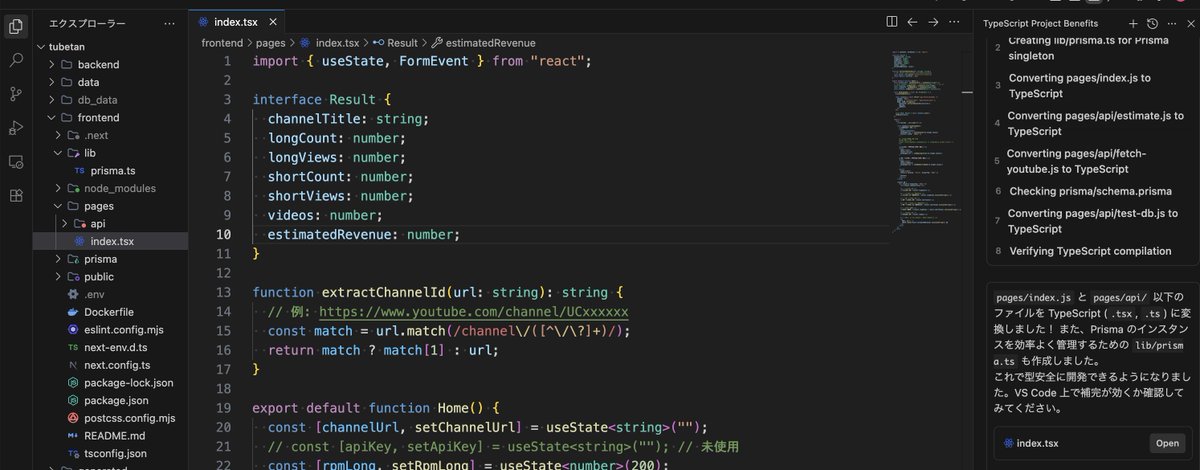Open the Source Control view

[x=16, y=94]
